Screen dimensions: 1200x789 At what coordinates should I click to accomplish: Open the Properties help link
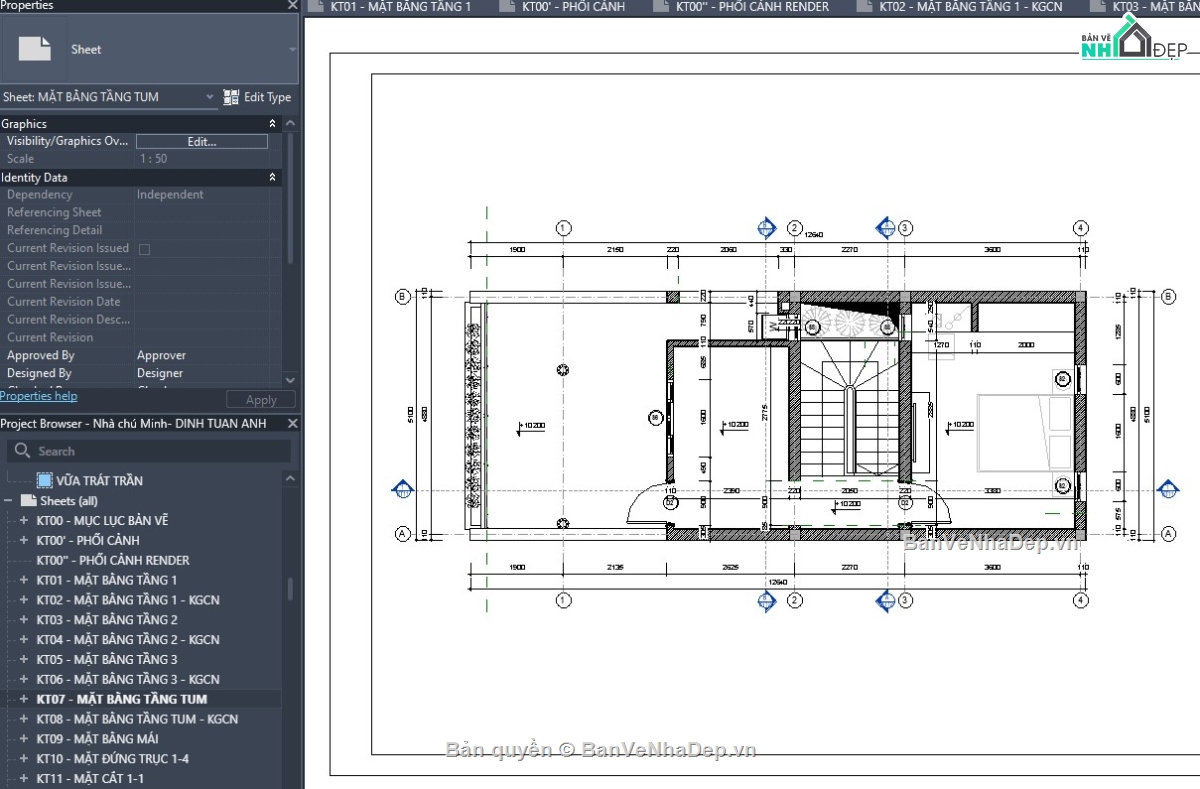point(39,396)
